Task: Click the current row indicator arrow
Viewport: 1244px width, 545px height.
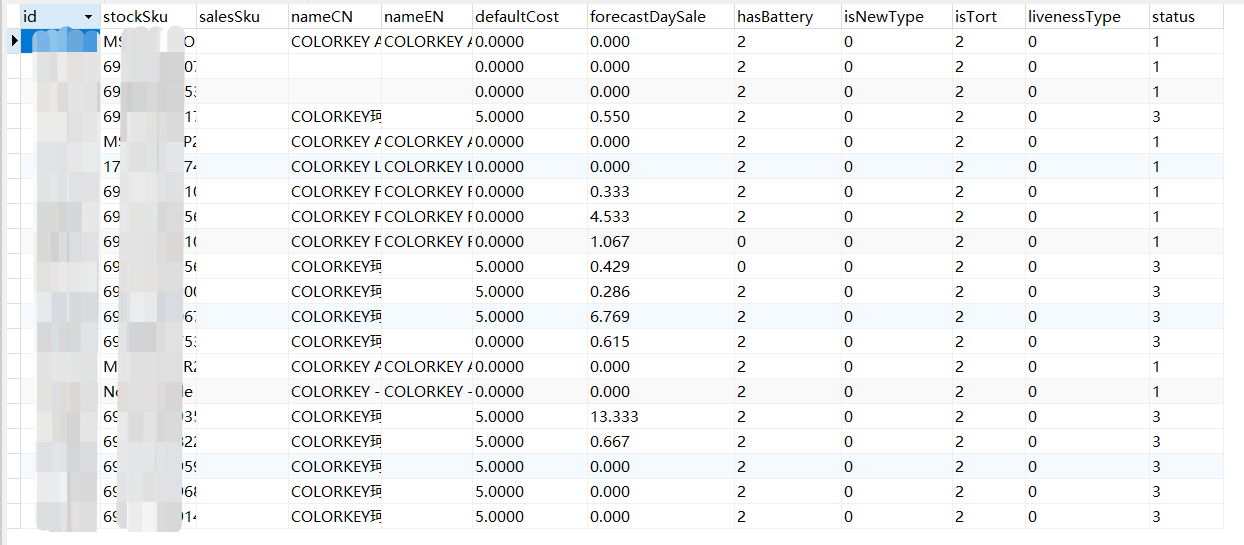Action: (13, 42)
